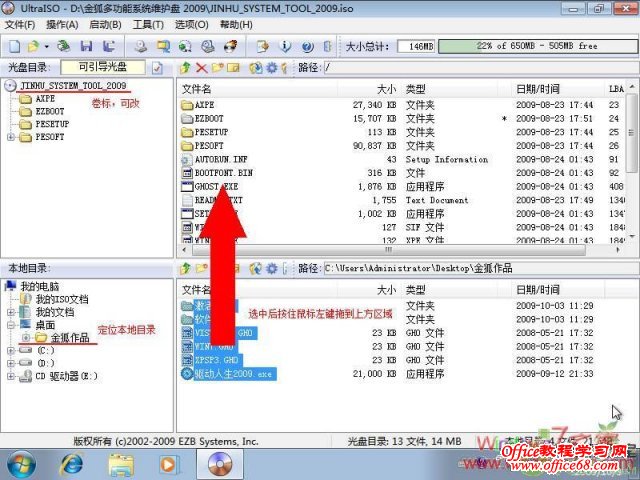Open the Windows Start button
Viewport: 640px width, 480px height.
pyautogui.click(x=21, y=464)
